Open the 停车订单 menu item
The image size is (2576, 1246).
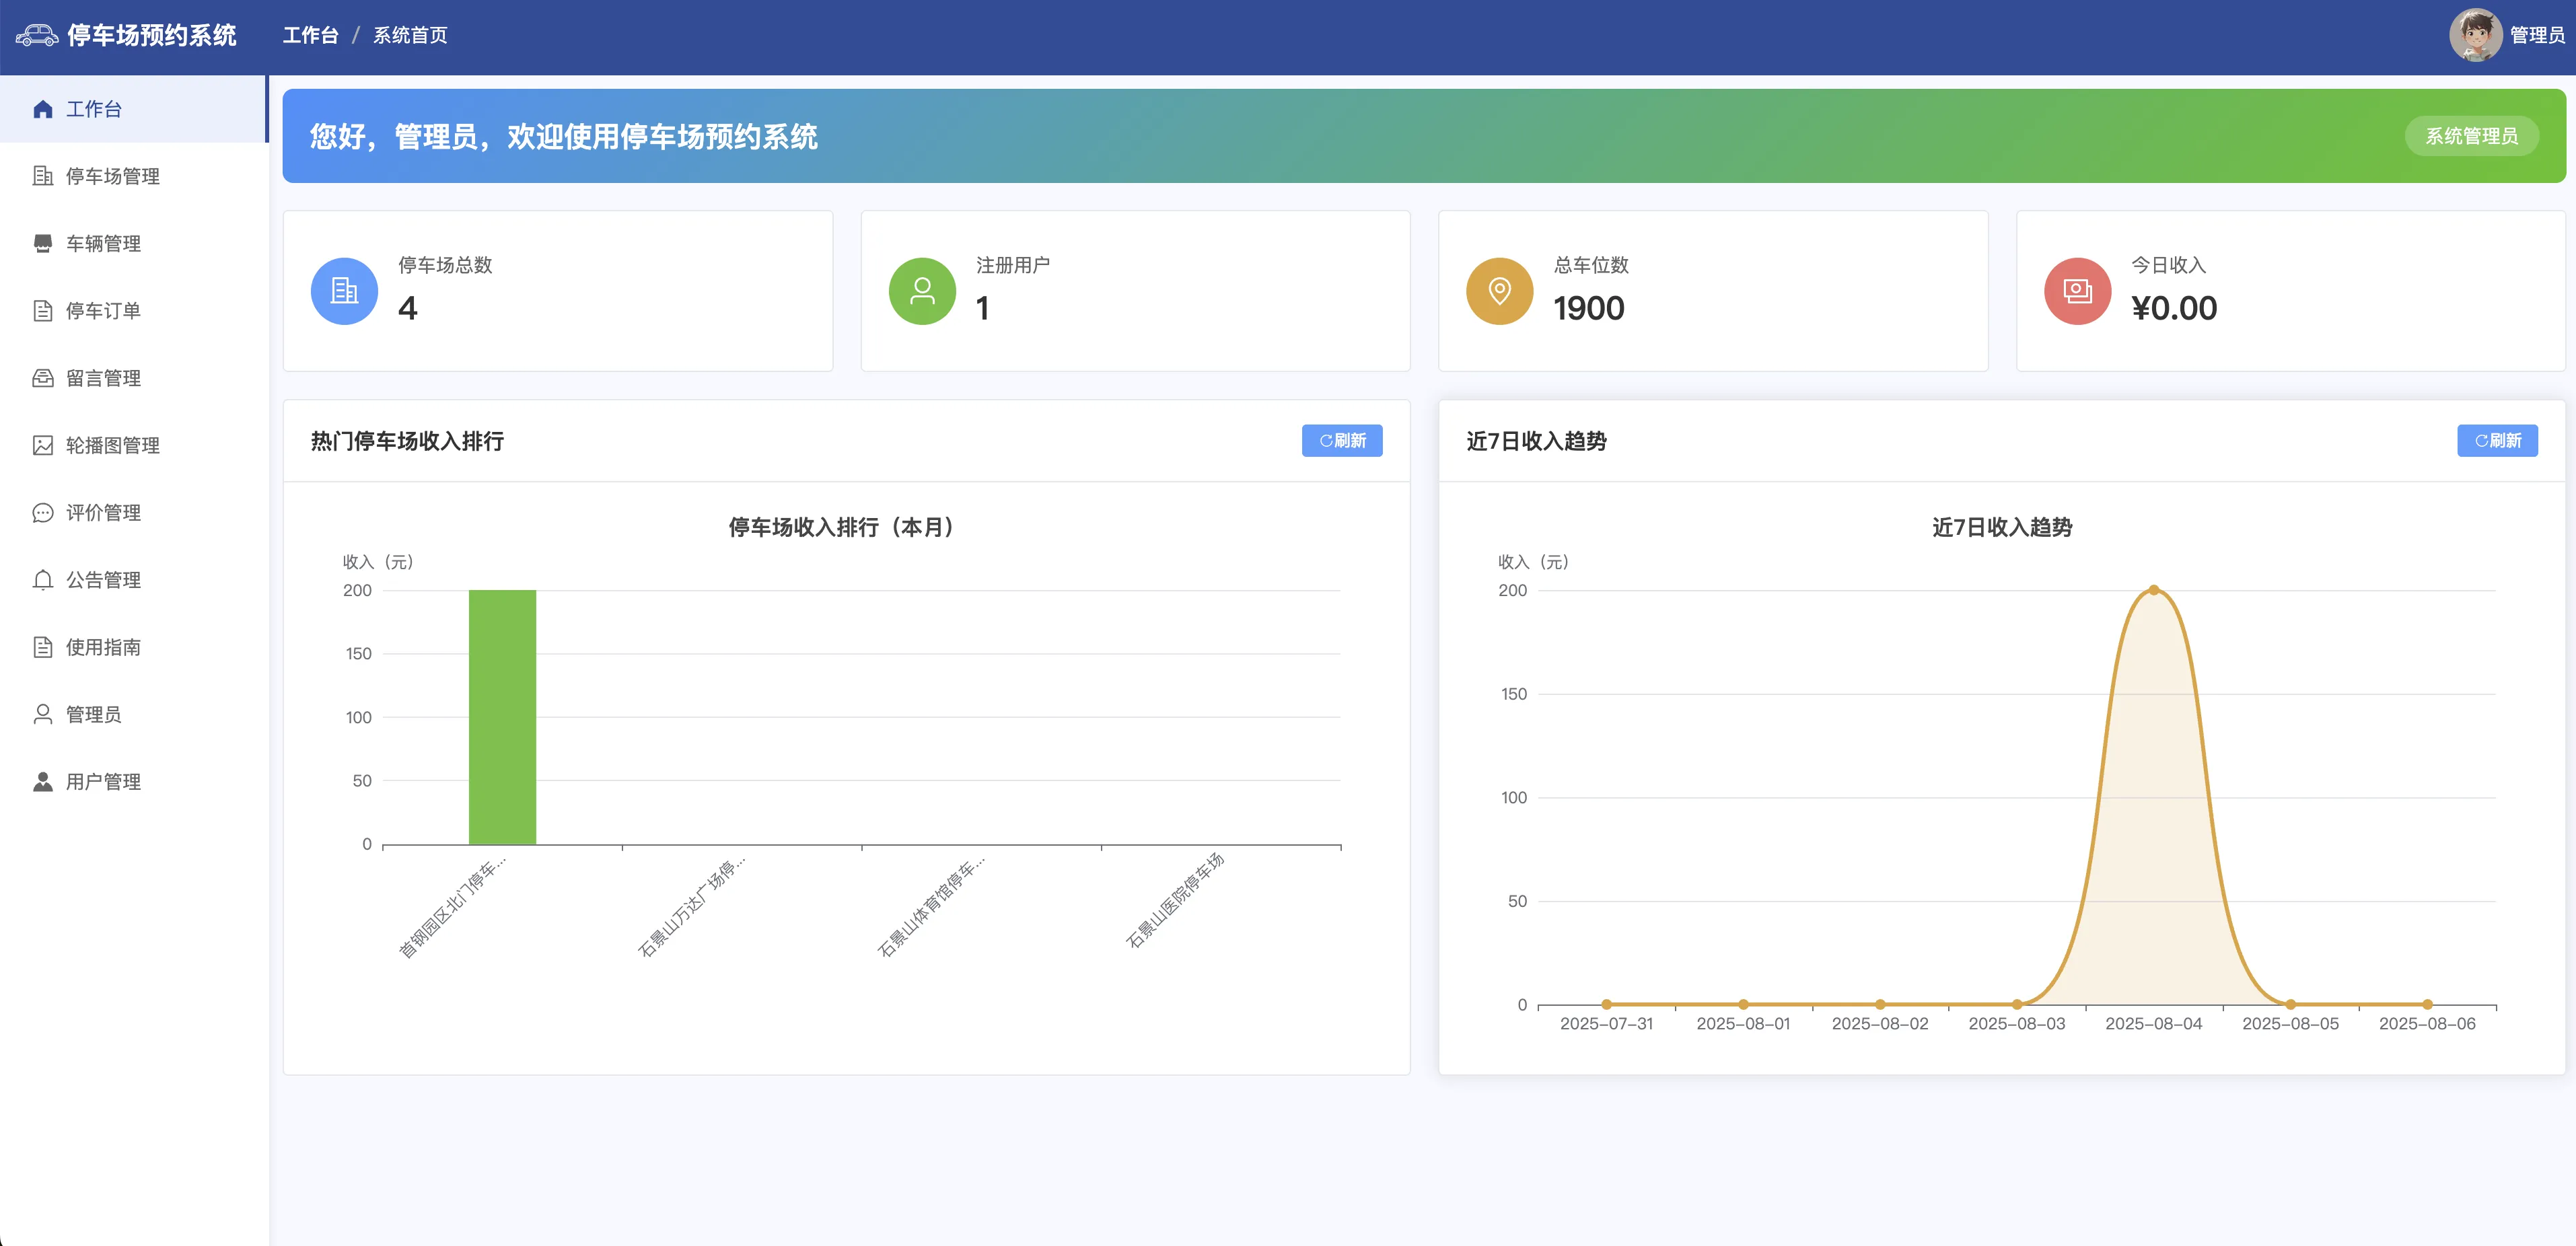click(103, 311)
